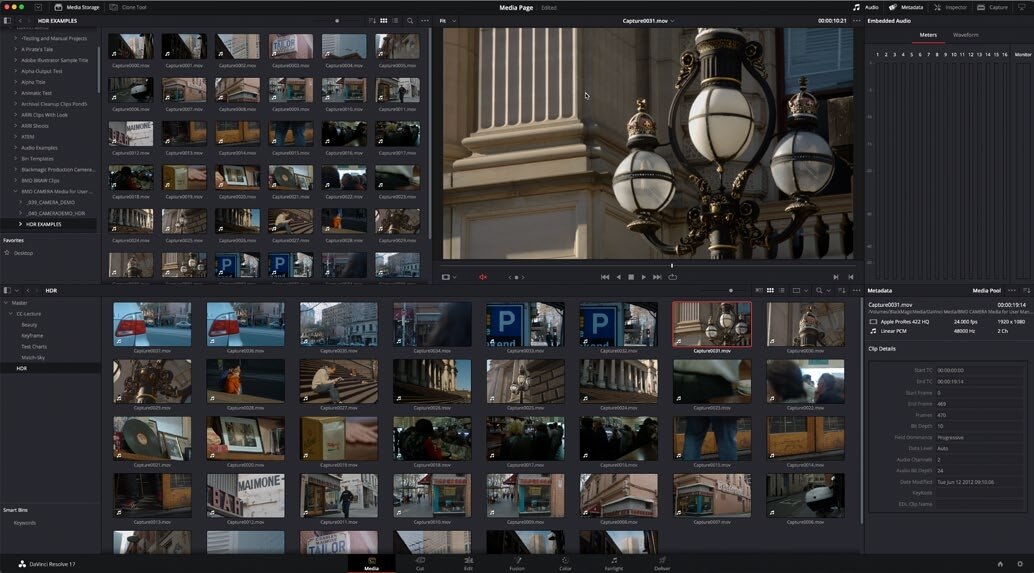
Task: Adjust media storage thumbnail size slider
Action: 337,21
